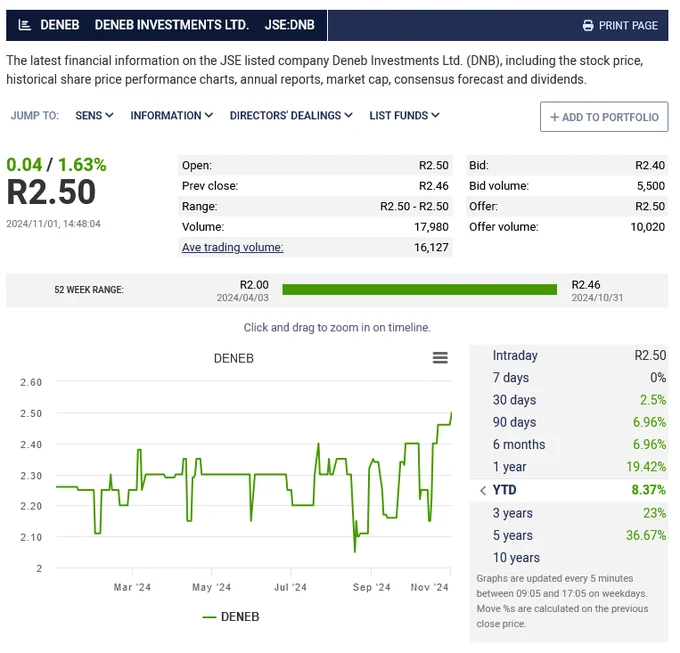Toggle the DENEB series in chart legend
680x653 pixels.
click(231, 617)
